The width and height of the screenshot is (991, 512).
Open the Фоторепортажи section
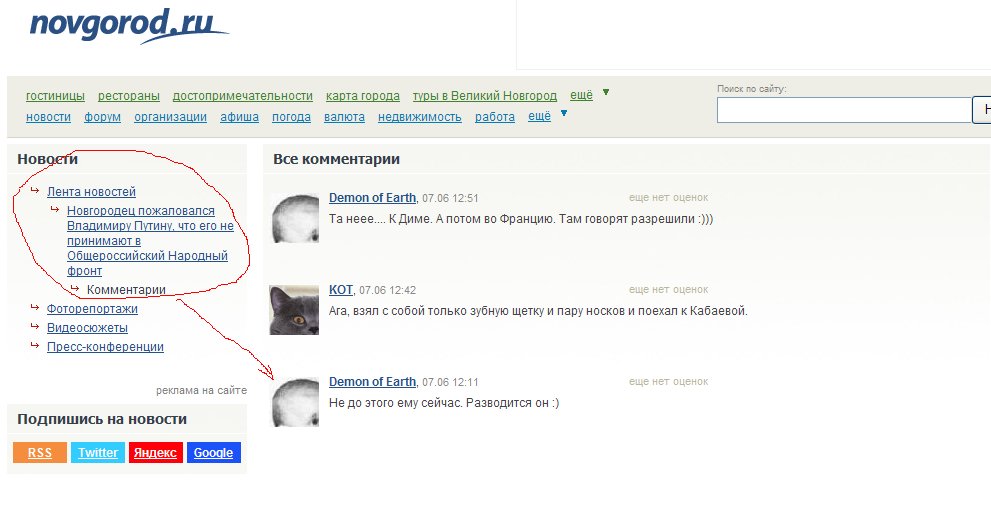(92, 308)
